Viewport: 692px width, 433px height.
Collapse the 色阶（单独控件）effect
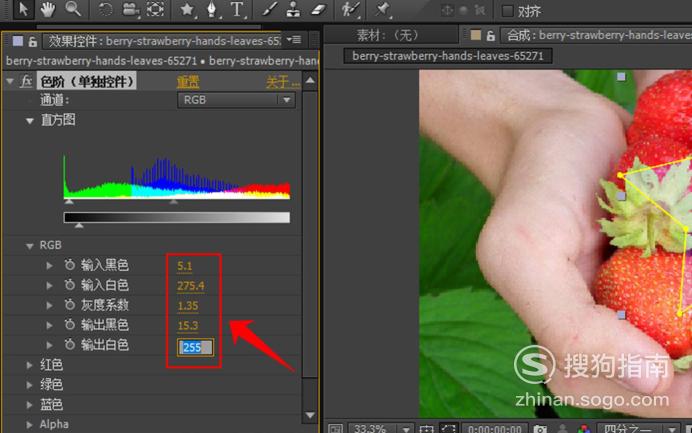tap(10, 82)
